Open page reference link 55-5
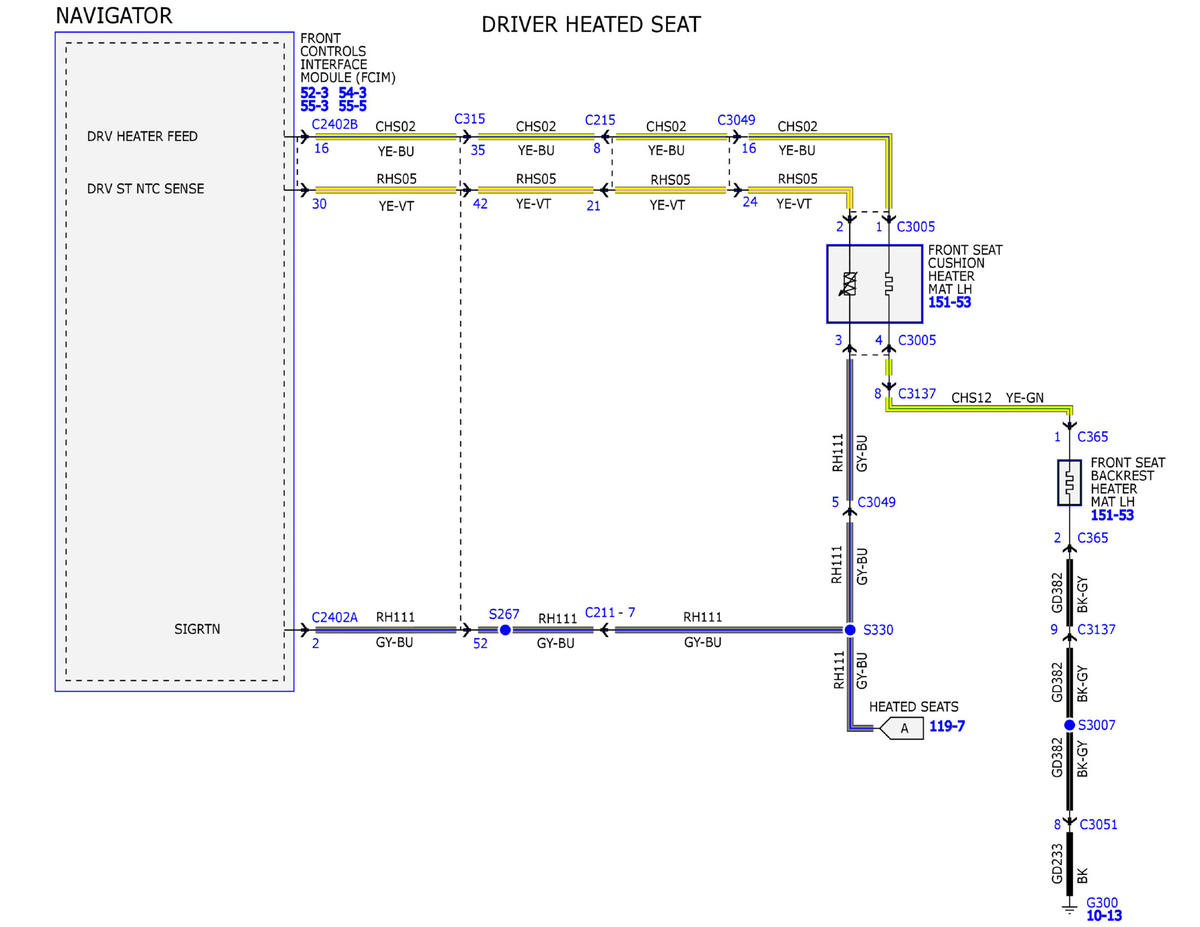 pos(353,104)
